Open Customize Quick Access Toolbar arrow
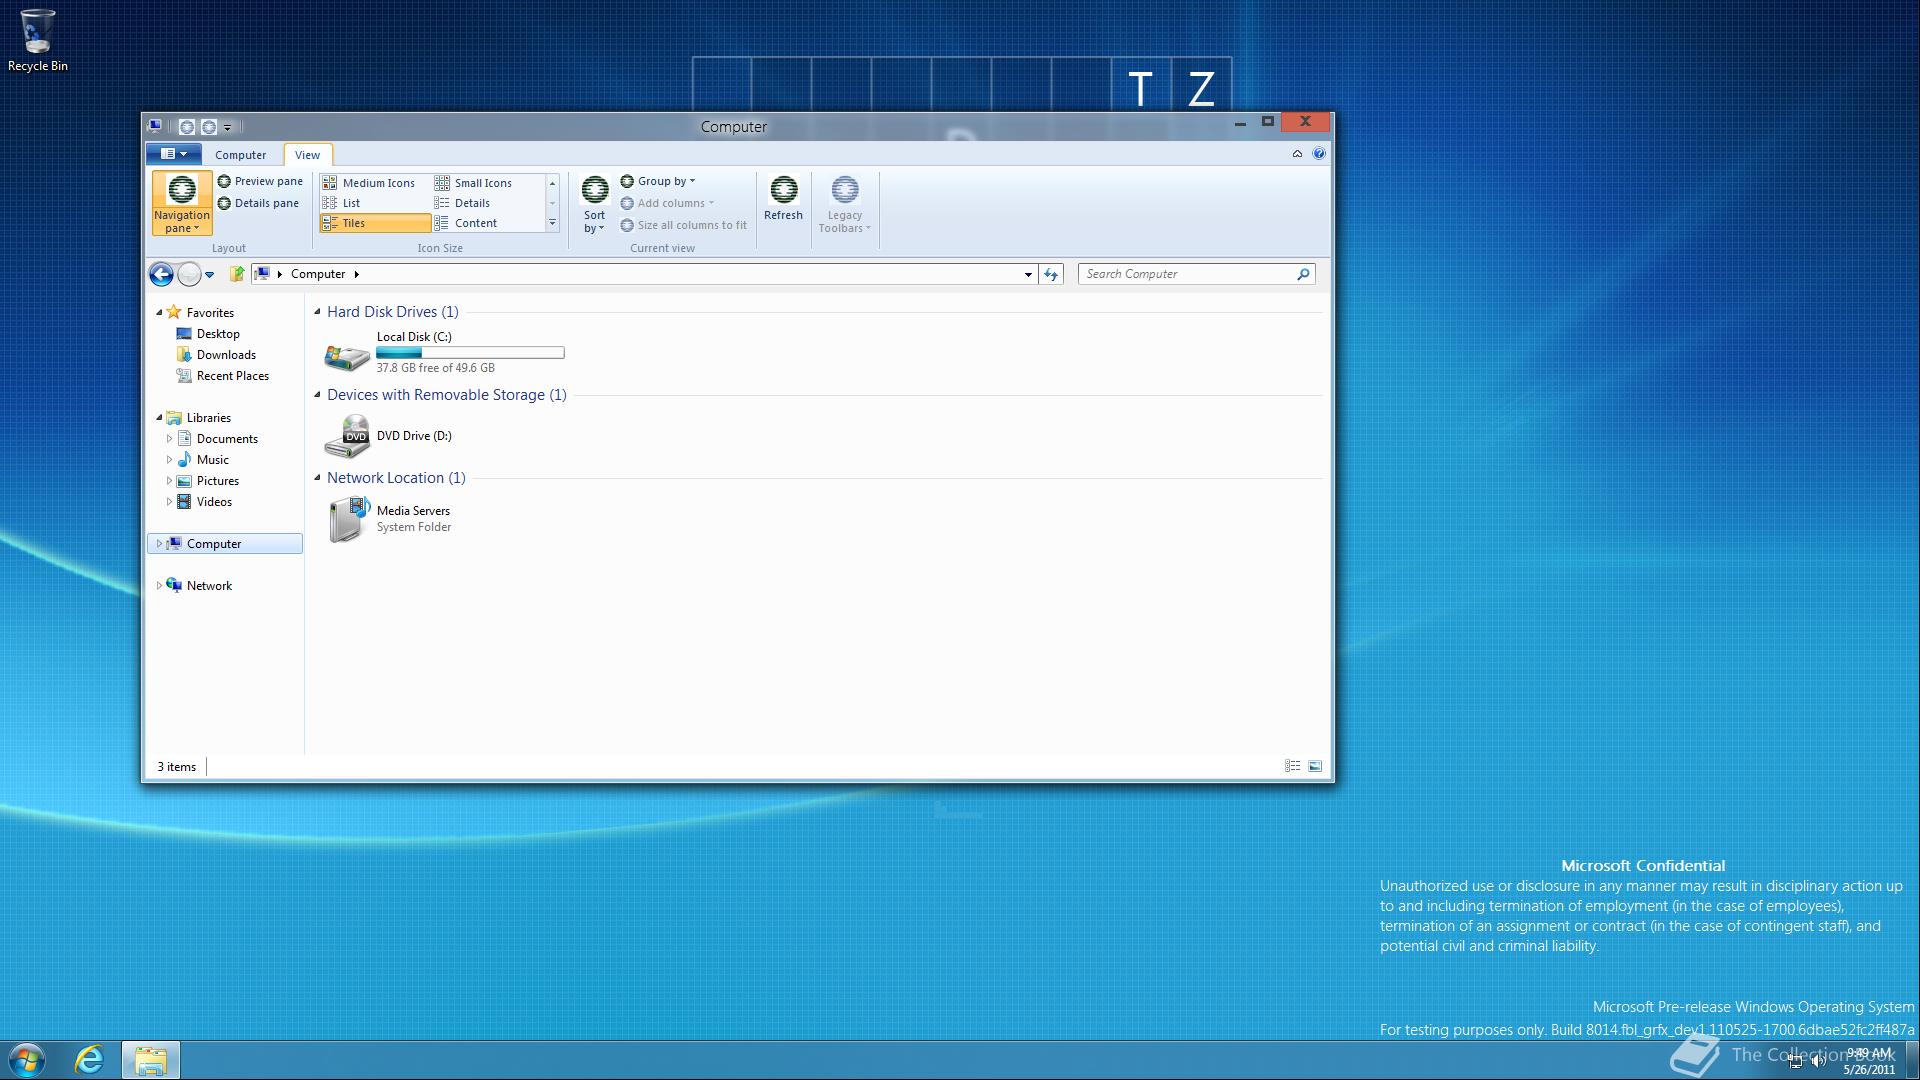The width and height of the screenshot is (1920, 1080). (x=228, y=127)
